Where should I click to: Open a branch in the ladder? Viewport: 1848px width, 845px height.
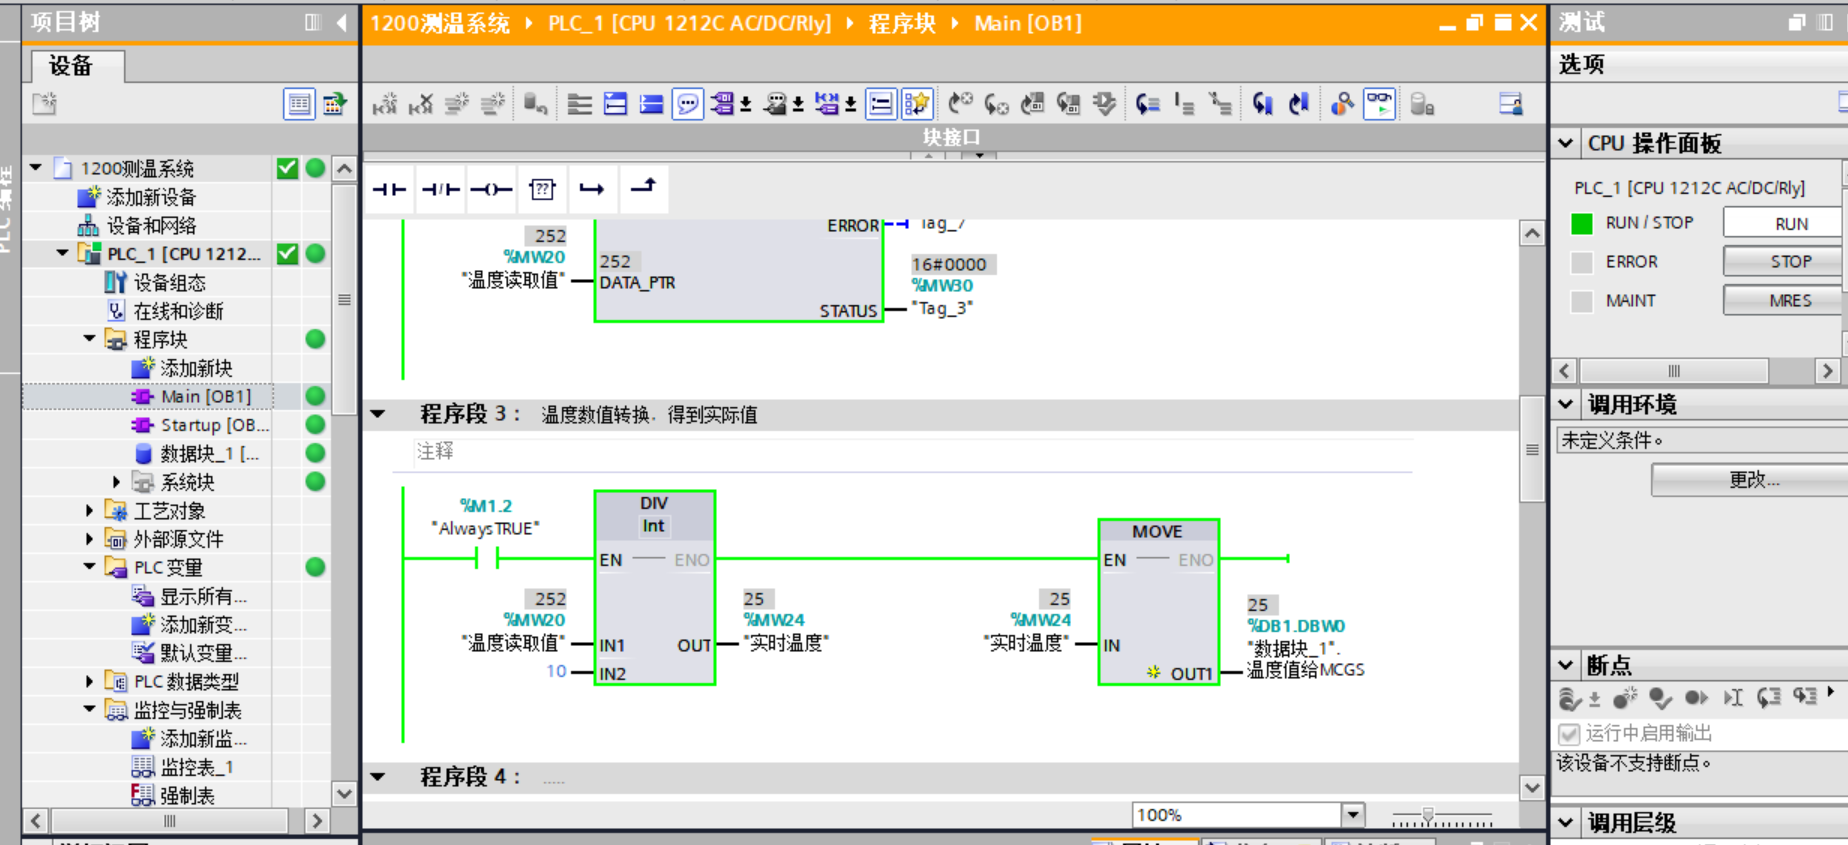[x=592, y=189]
